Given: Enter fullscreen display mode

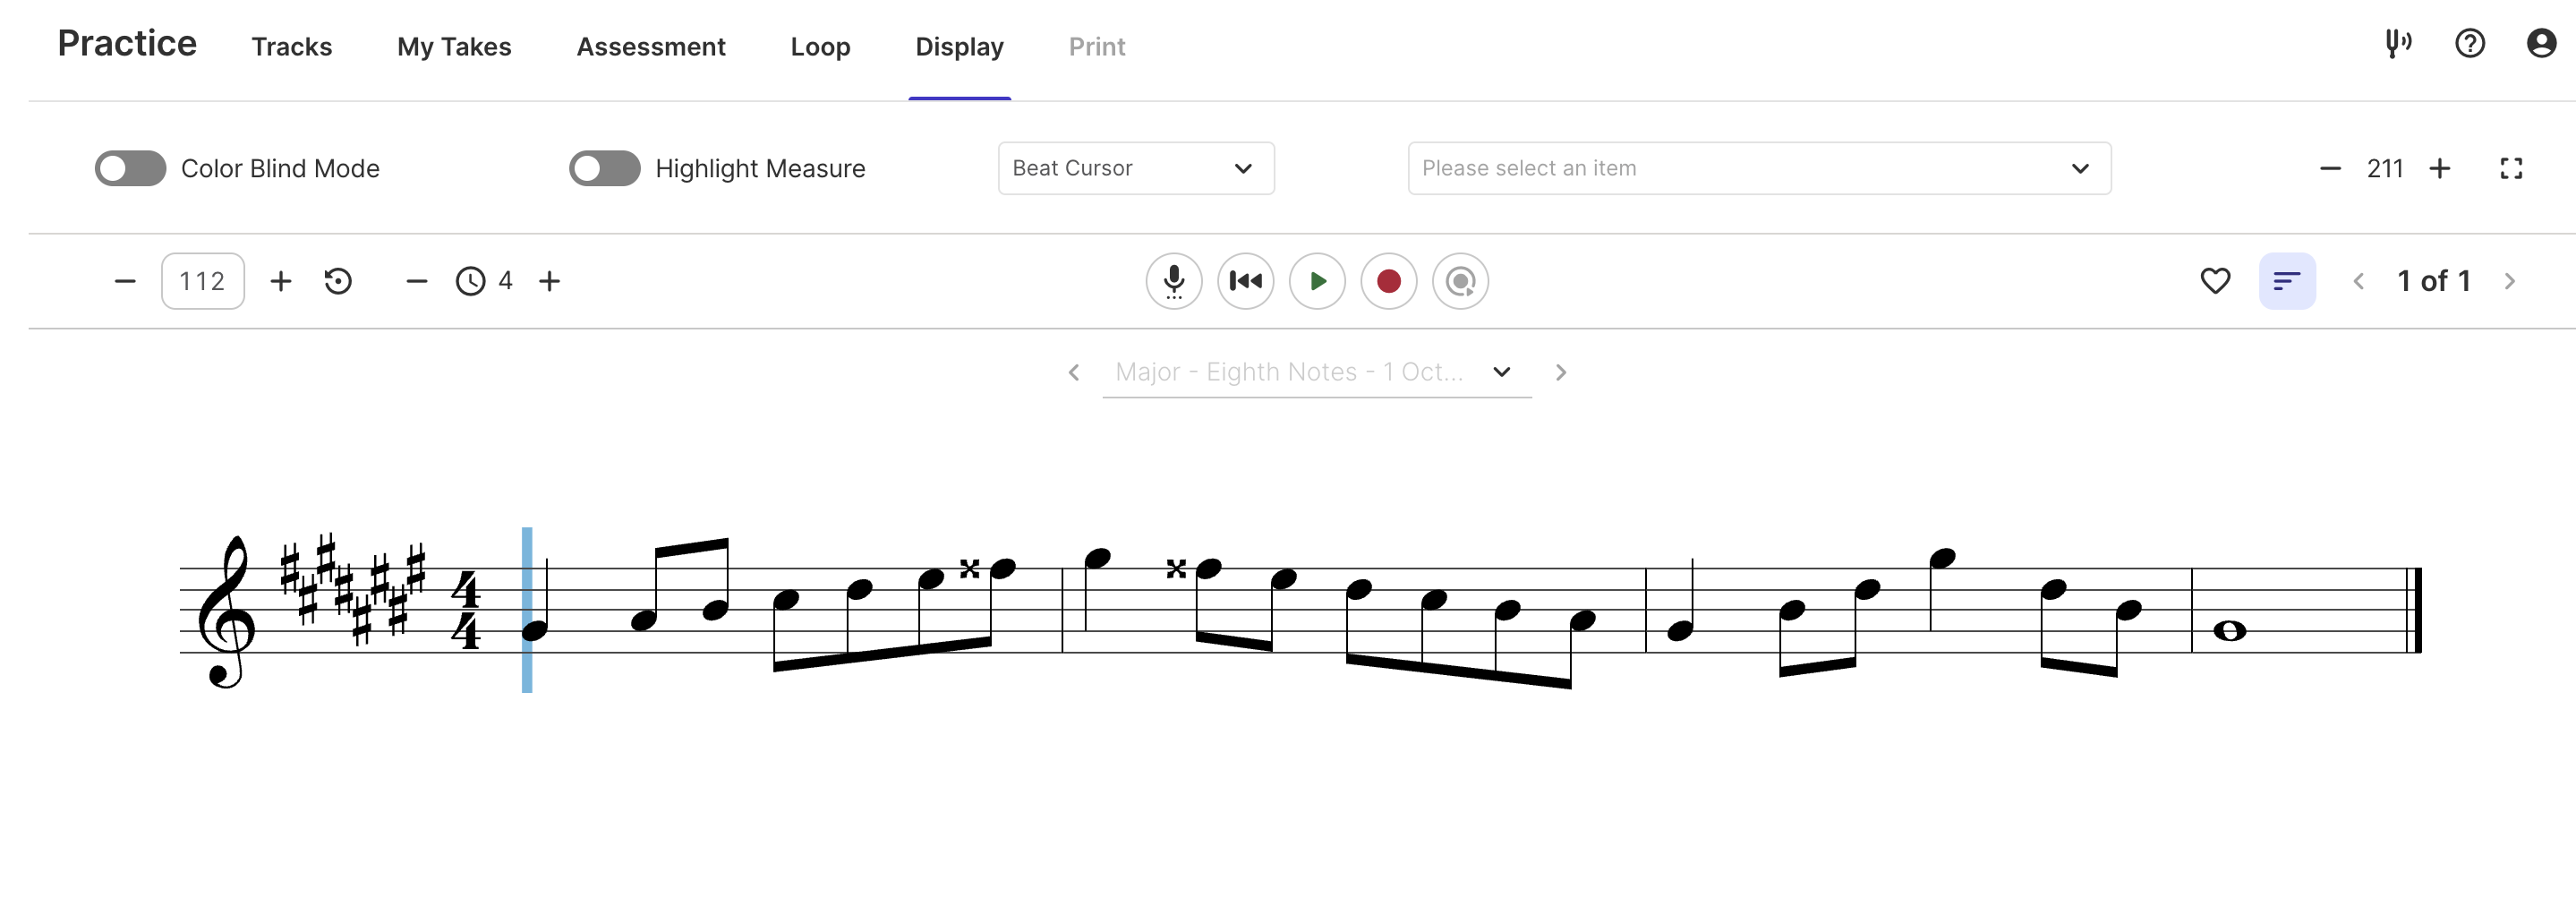Looking at the screenshot, I should coord(2510,169).
